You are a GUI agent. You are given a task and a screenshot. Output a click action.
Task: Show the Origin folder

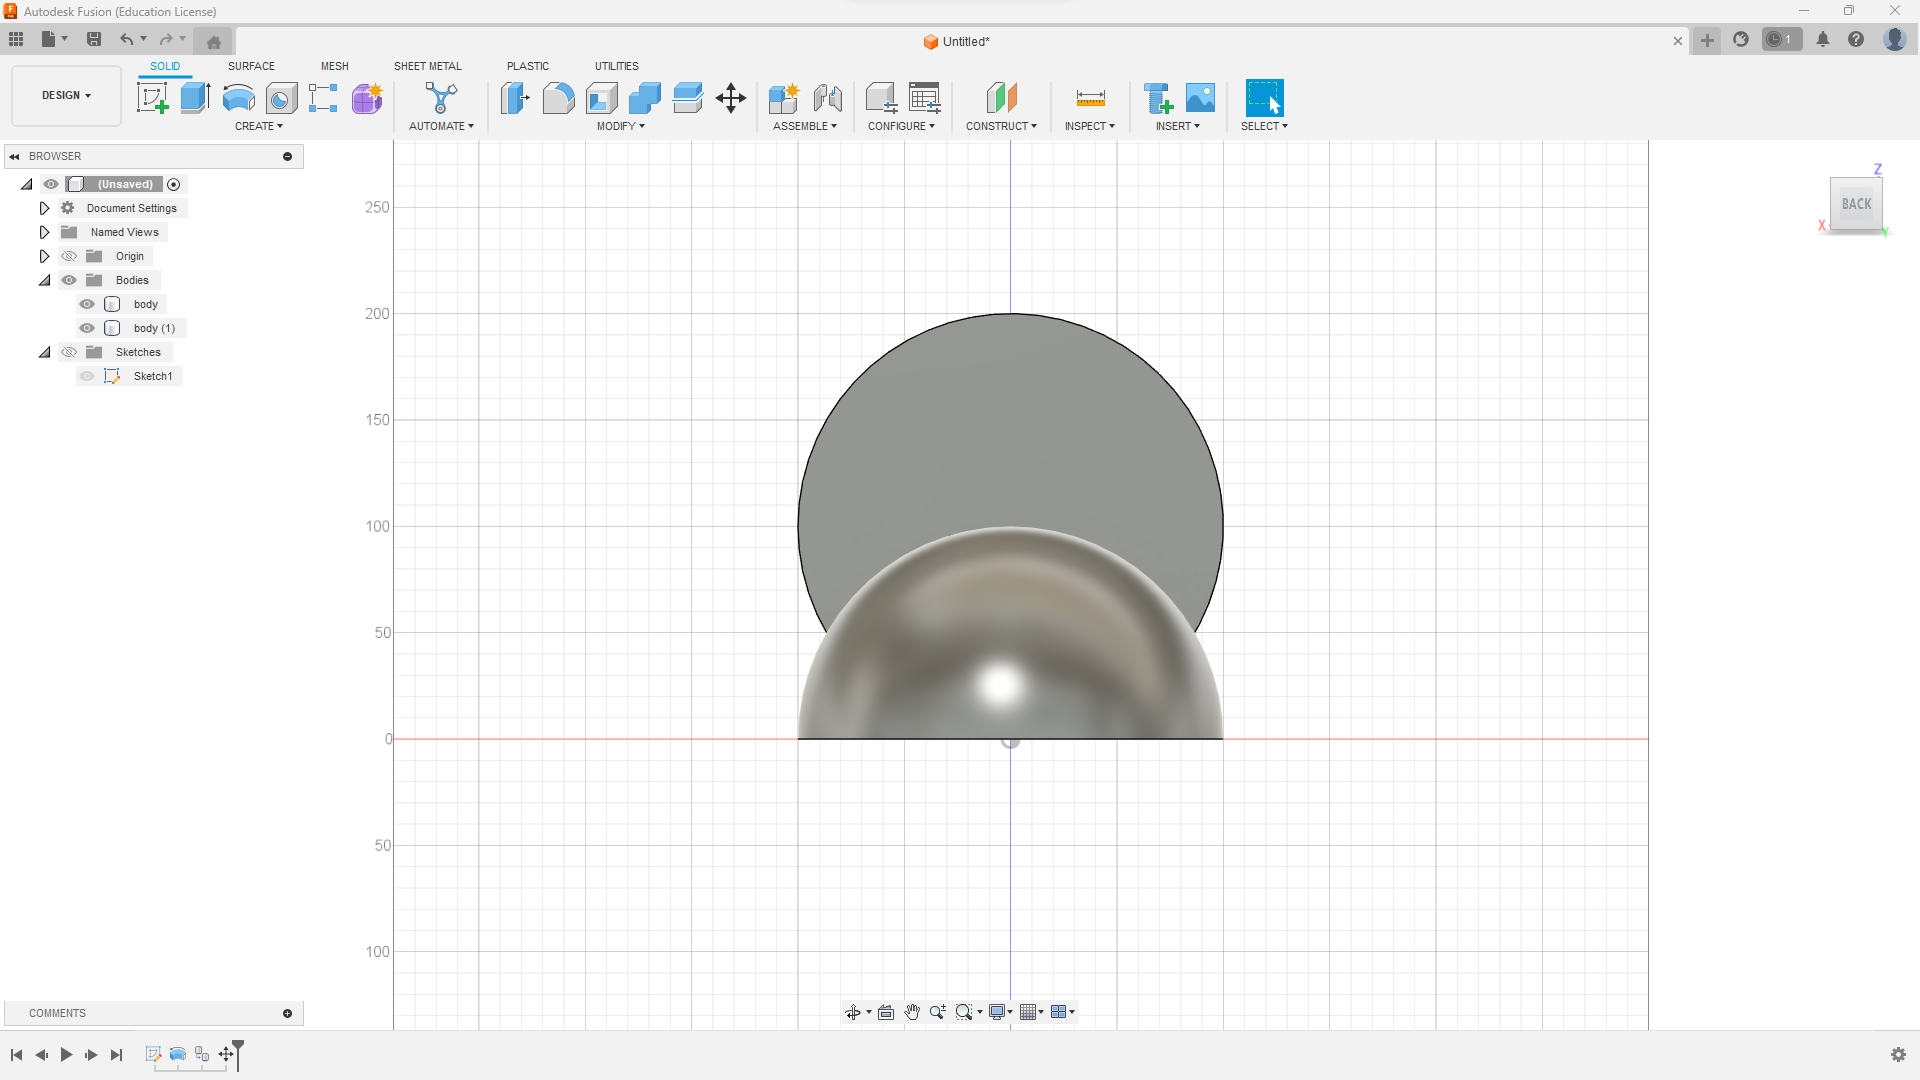point(69,256)
